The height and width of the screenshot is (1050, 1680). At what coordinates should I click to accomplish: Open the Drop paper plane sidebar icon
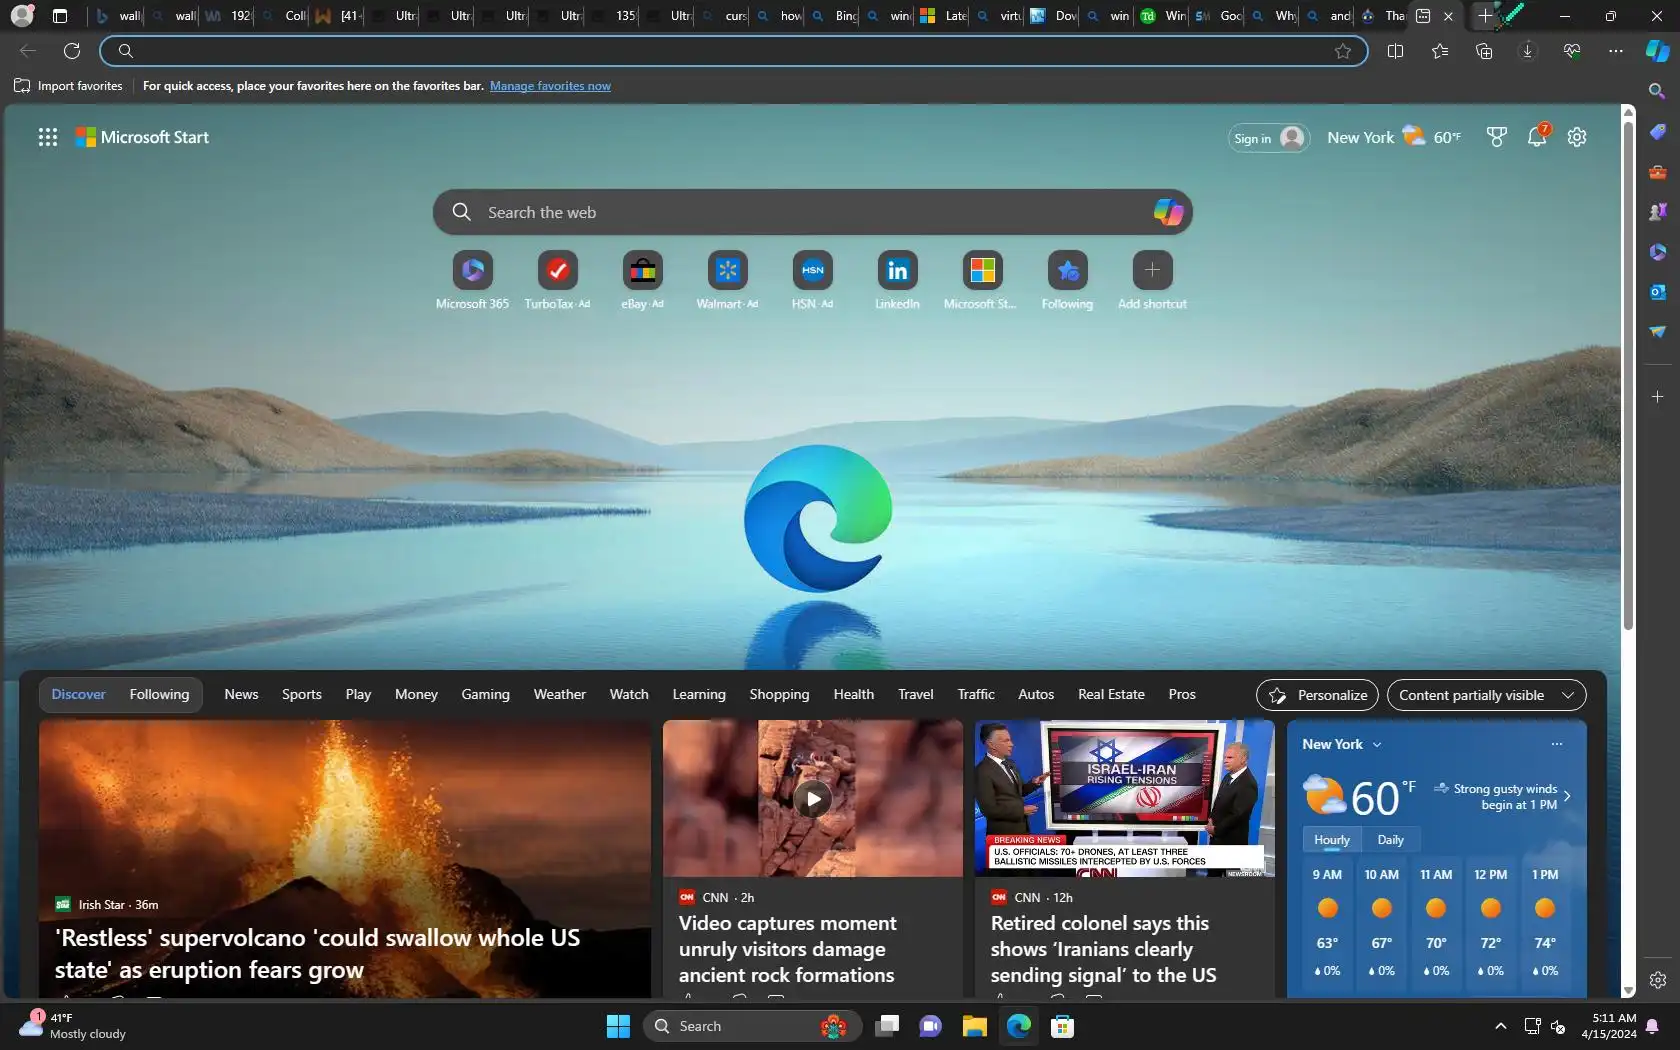[x=1657, y=332]
